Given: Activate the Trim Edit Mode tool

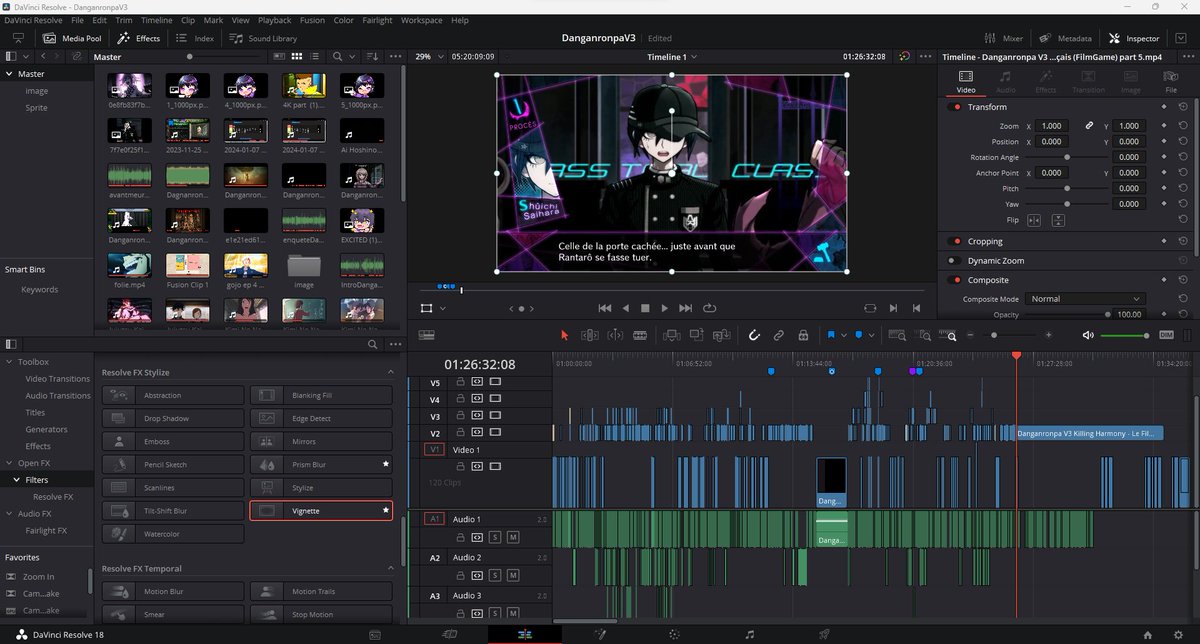Looking at the screenshot, I should coord(590,335).
